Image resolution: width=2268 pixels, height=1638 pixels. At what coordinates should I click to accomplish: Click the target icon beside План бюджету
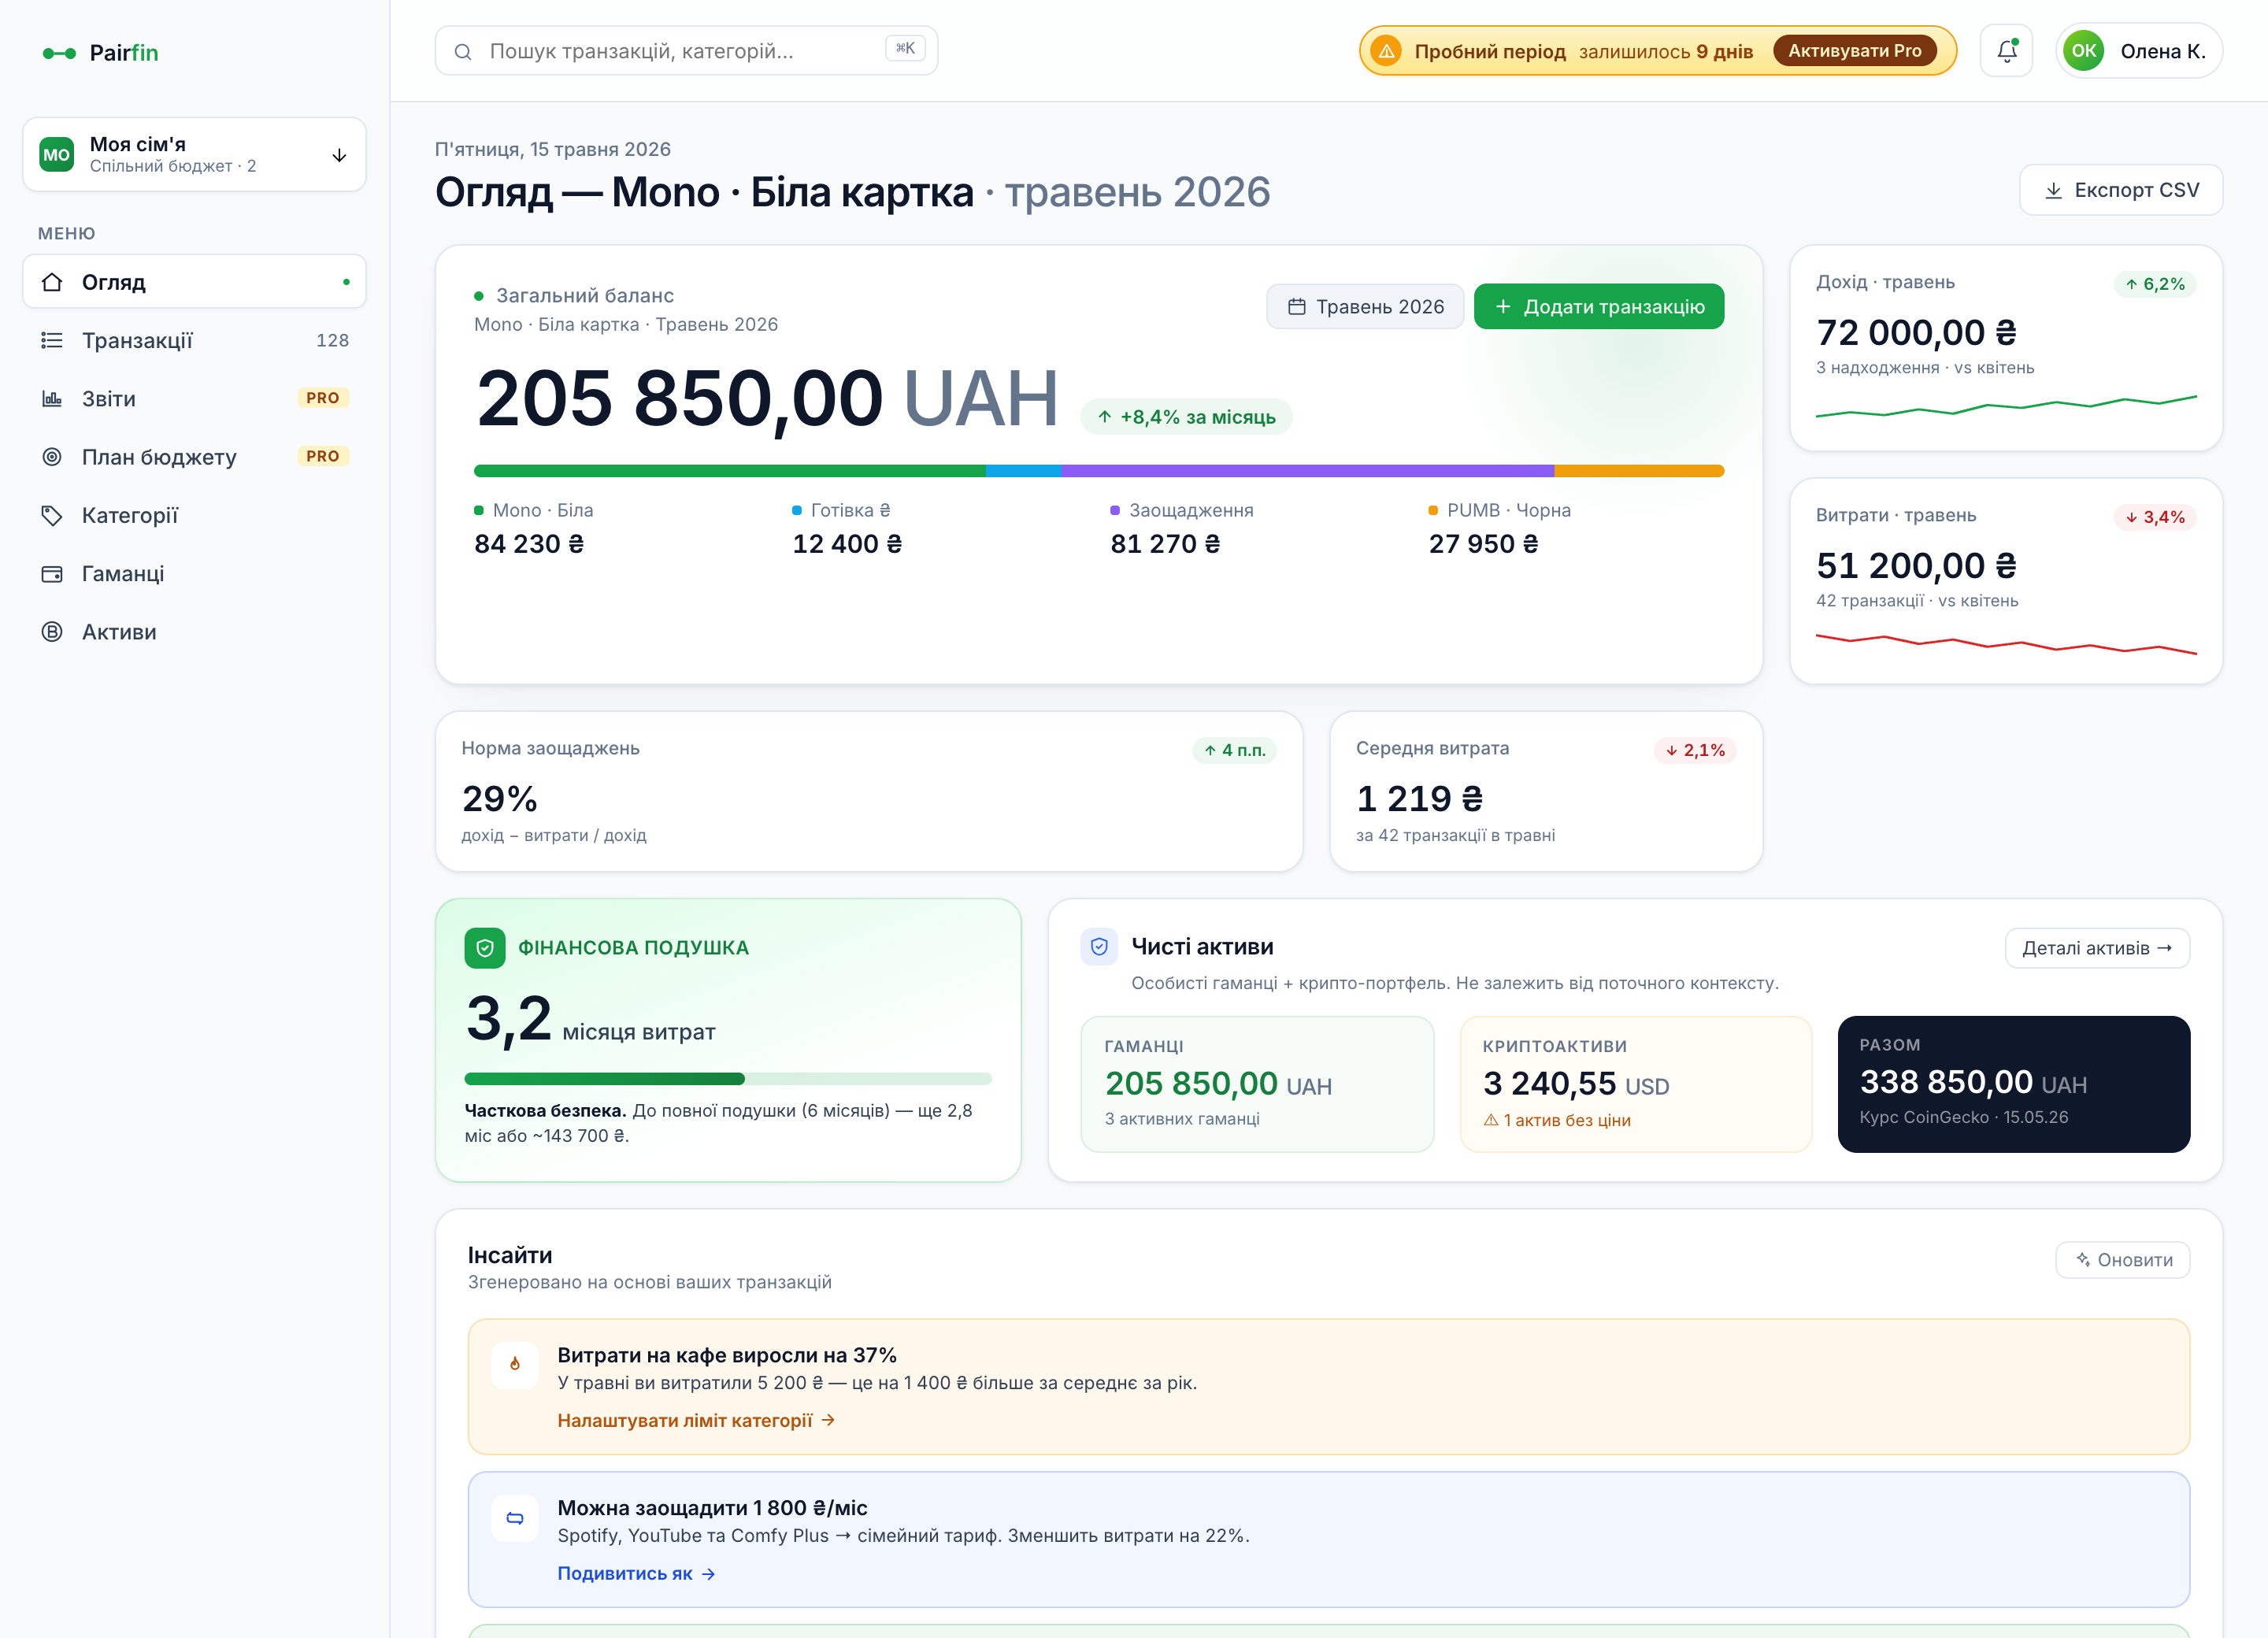pyautogui.click(x=52, y=457)
